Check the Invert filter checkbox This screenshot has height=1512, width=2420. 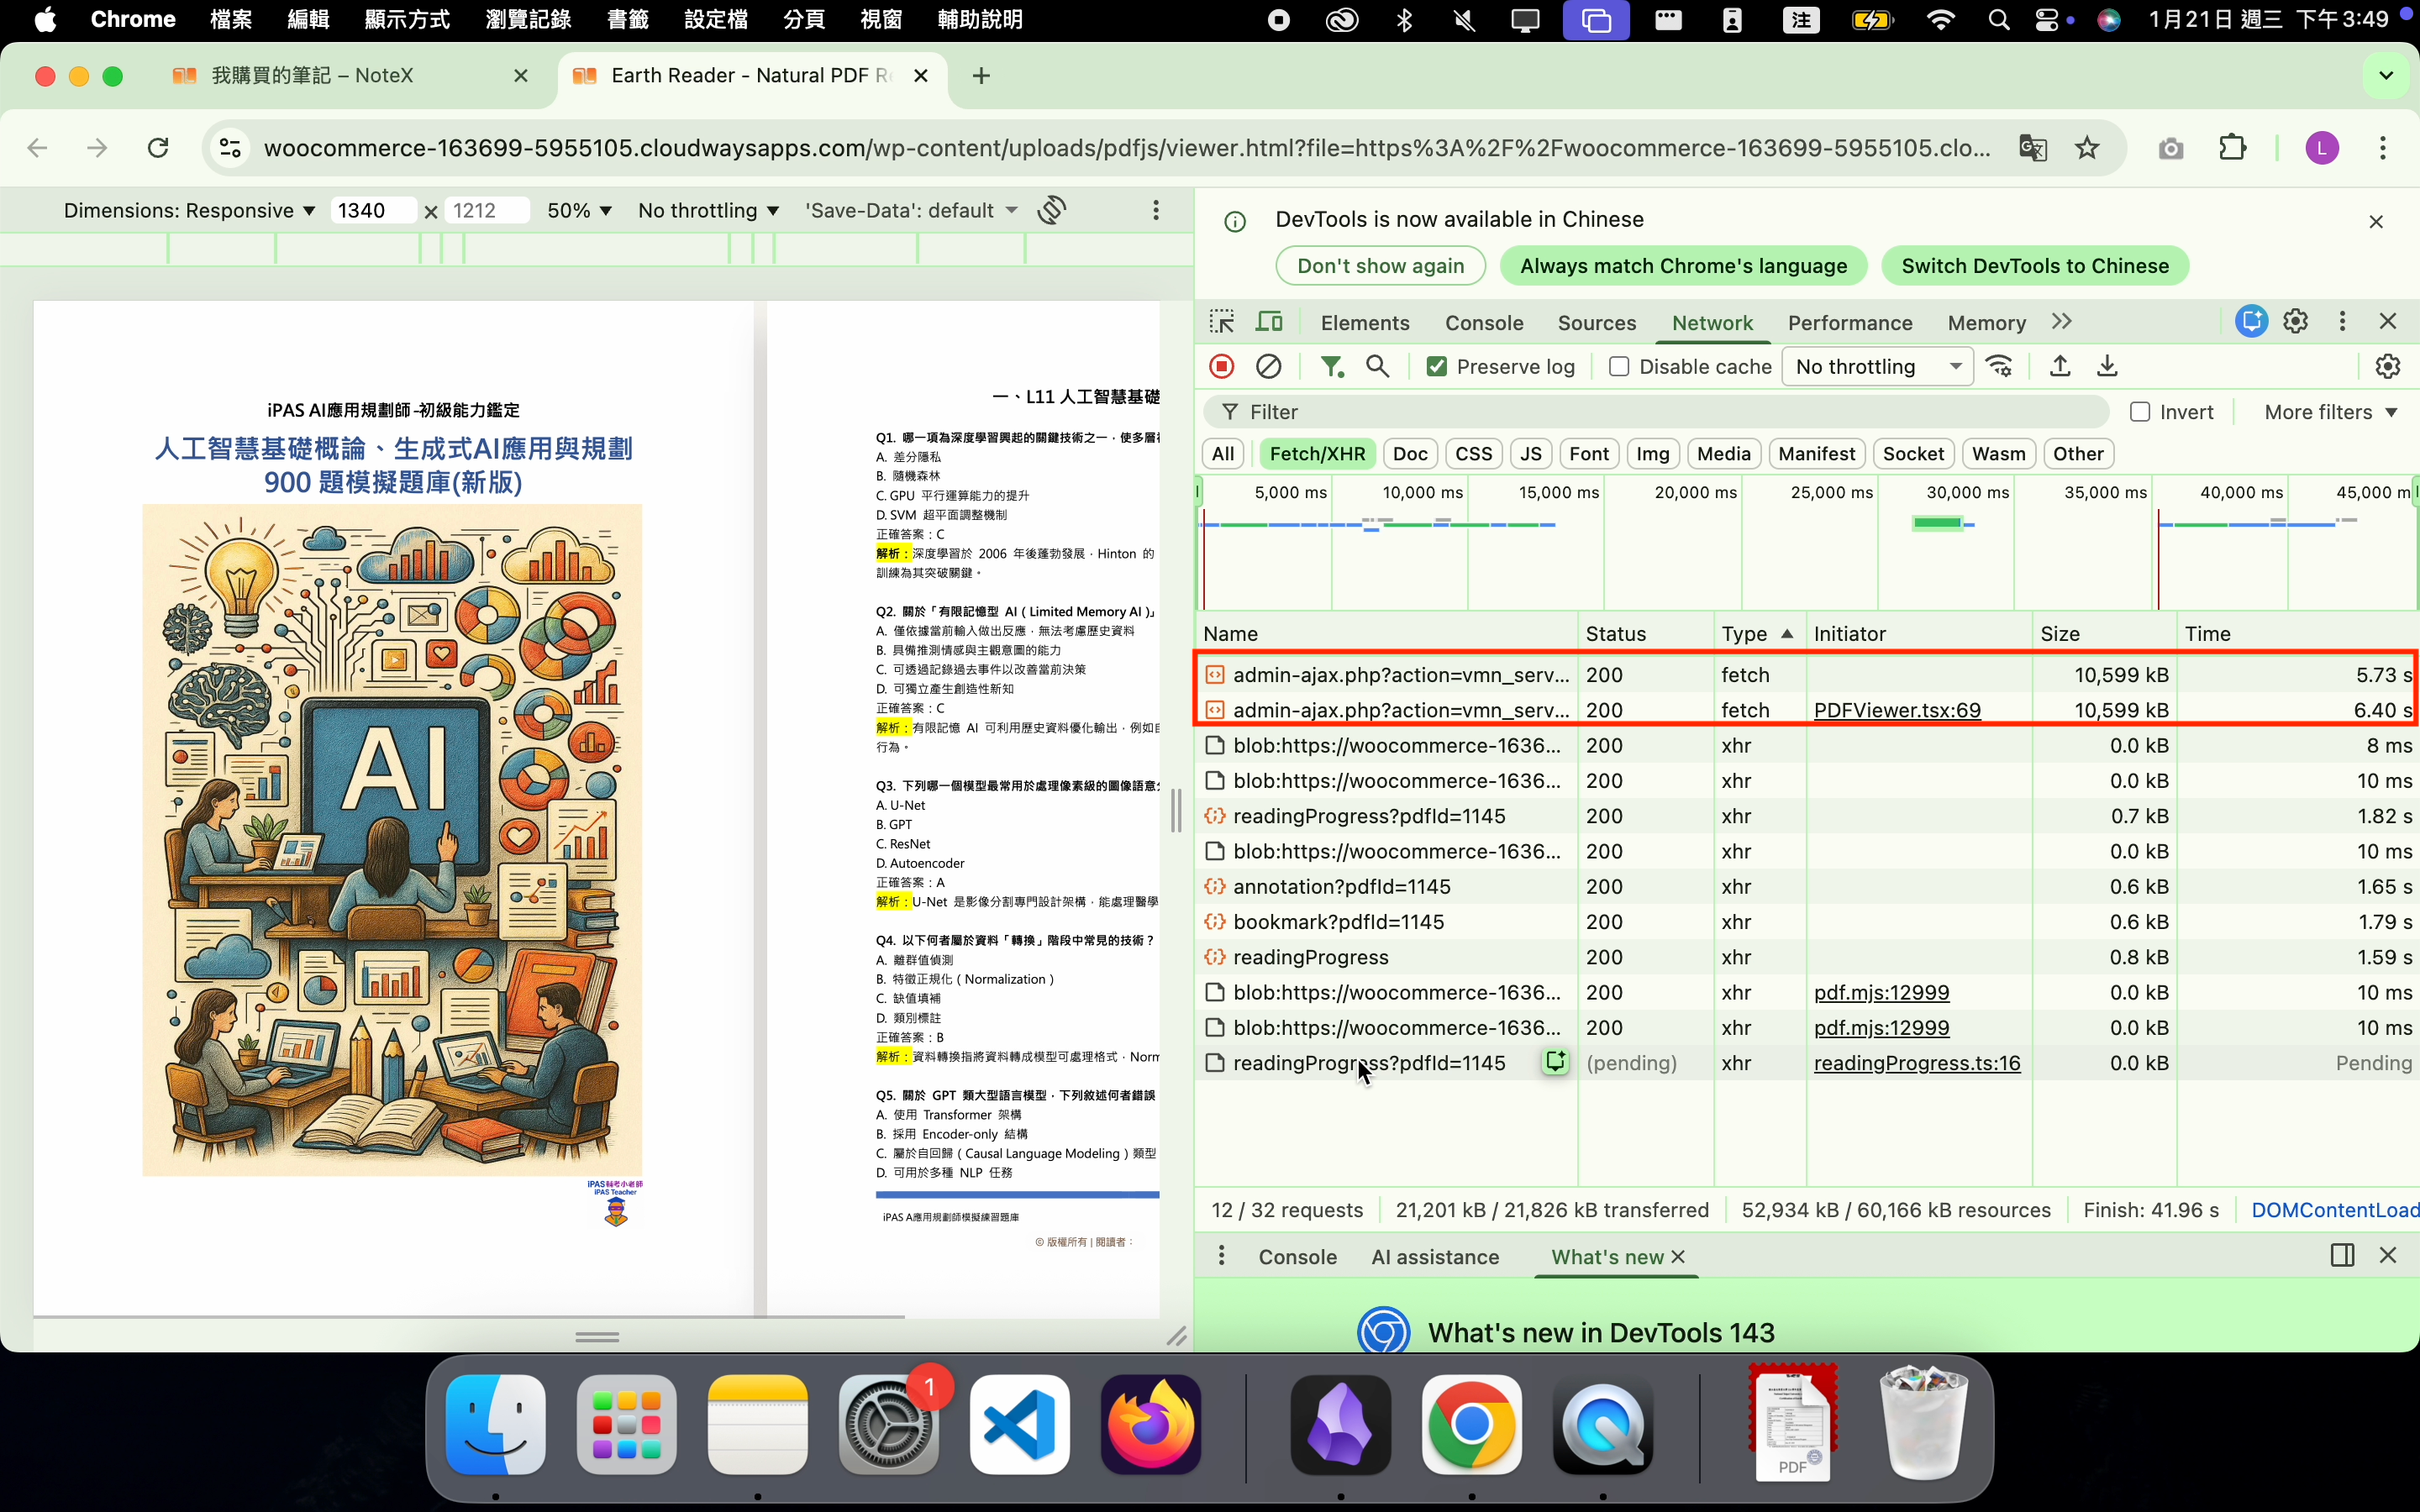[2140, 412]
